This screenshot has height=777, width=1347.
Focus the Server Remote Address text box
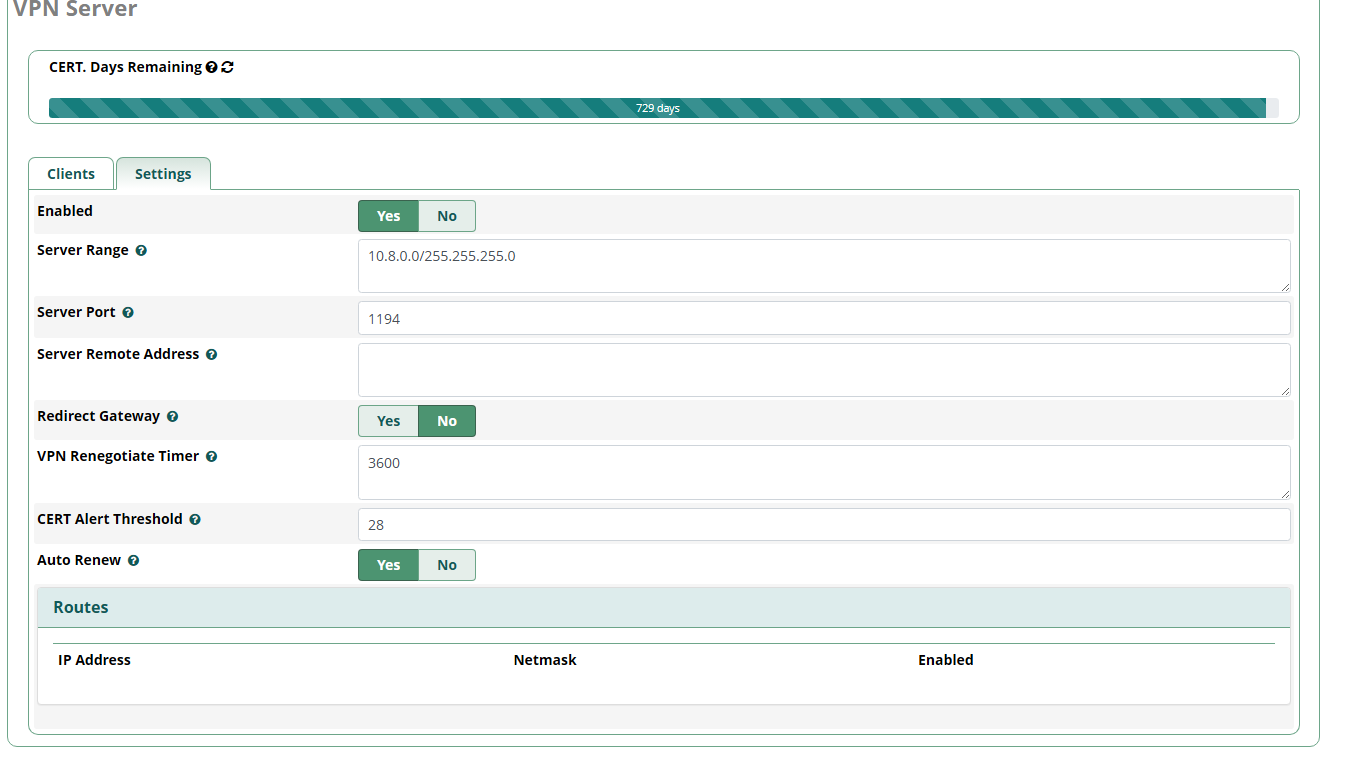coord(823,370)
